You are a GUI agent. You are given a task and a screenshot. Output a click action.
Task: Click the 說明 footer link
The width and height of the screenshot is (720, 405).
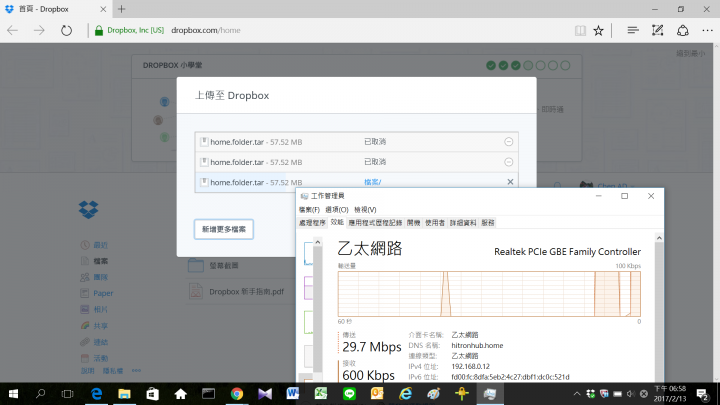click(x=88, y=371)
